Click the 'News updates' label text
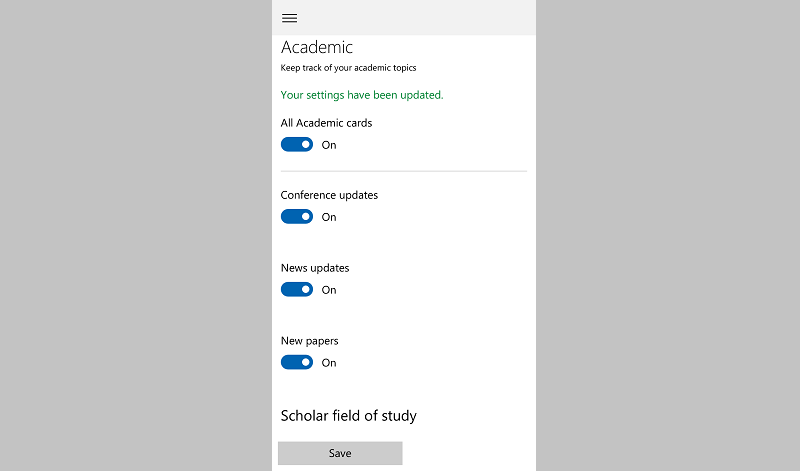The height and width of the screenshot is (471, 800). (315, 268)
